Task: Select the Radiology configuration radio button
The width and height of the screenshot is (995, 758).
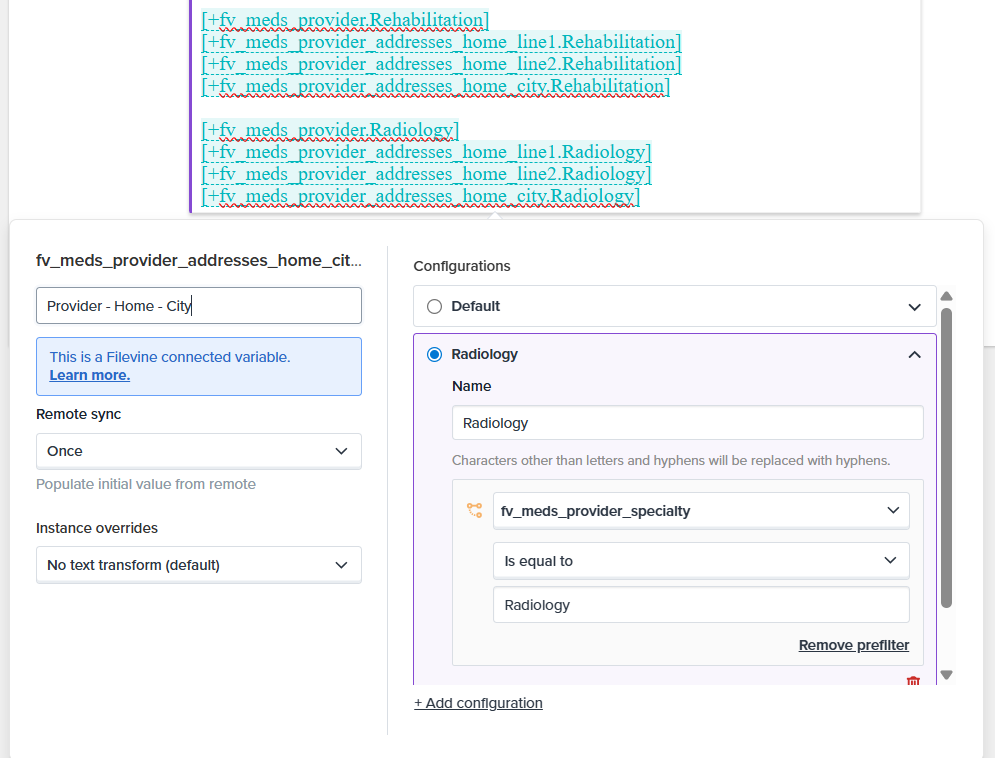Action: (x=434, y=354)
